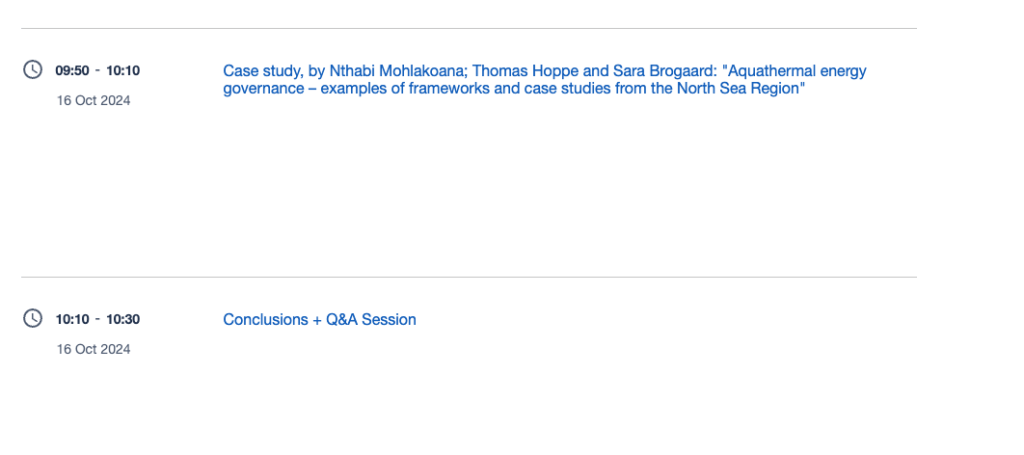This screenshot has height=455, width=1024.
Task: Click the divider line above the case study row
Action: 468,28
